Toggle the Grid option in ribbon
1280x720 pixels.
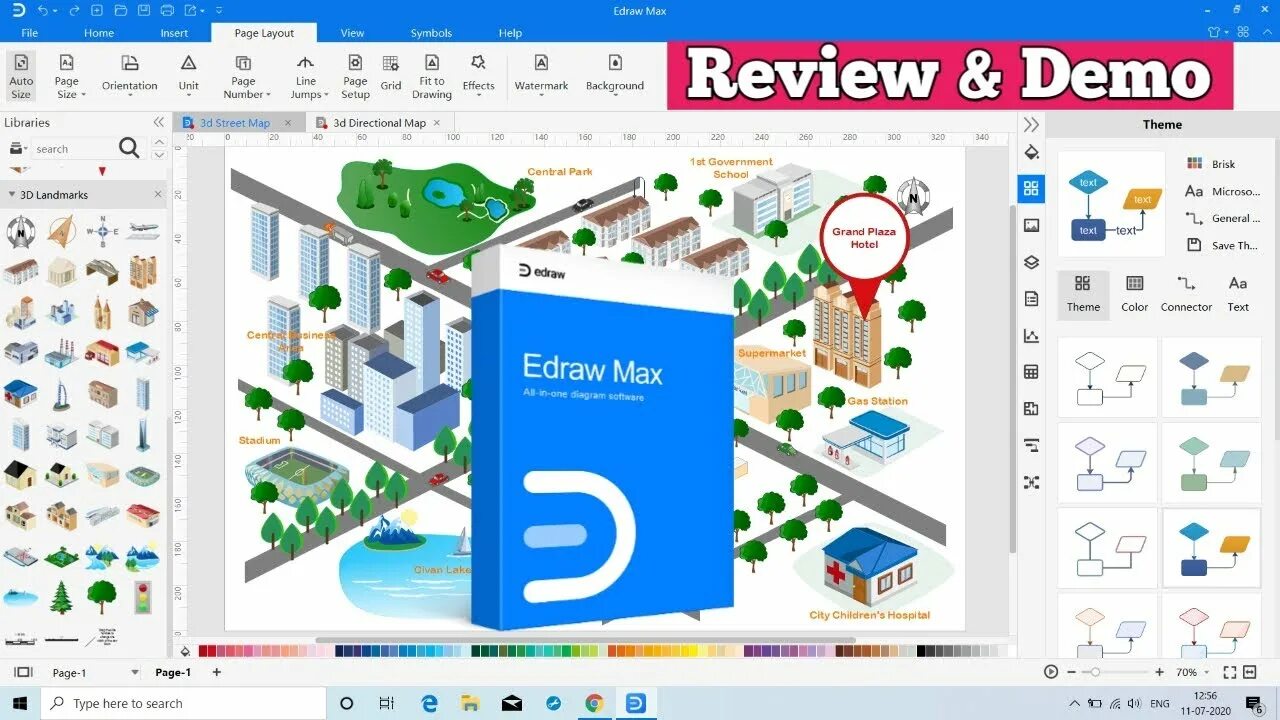391,74
